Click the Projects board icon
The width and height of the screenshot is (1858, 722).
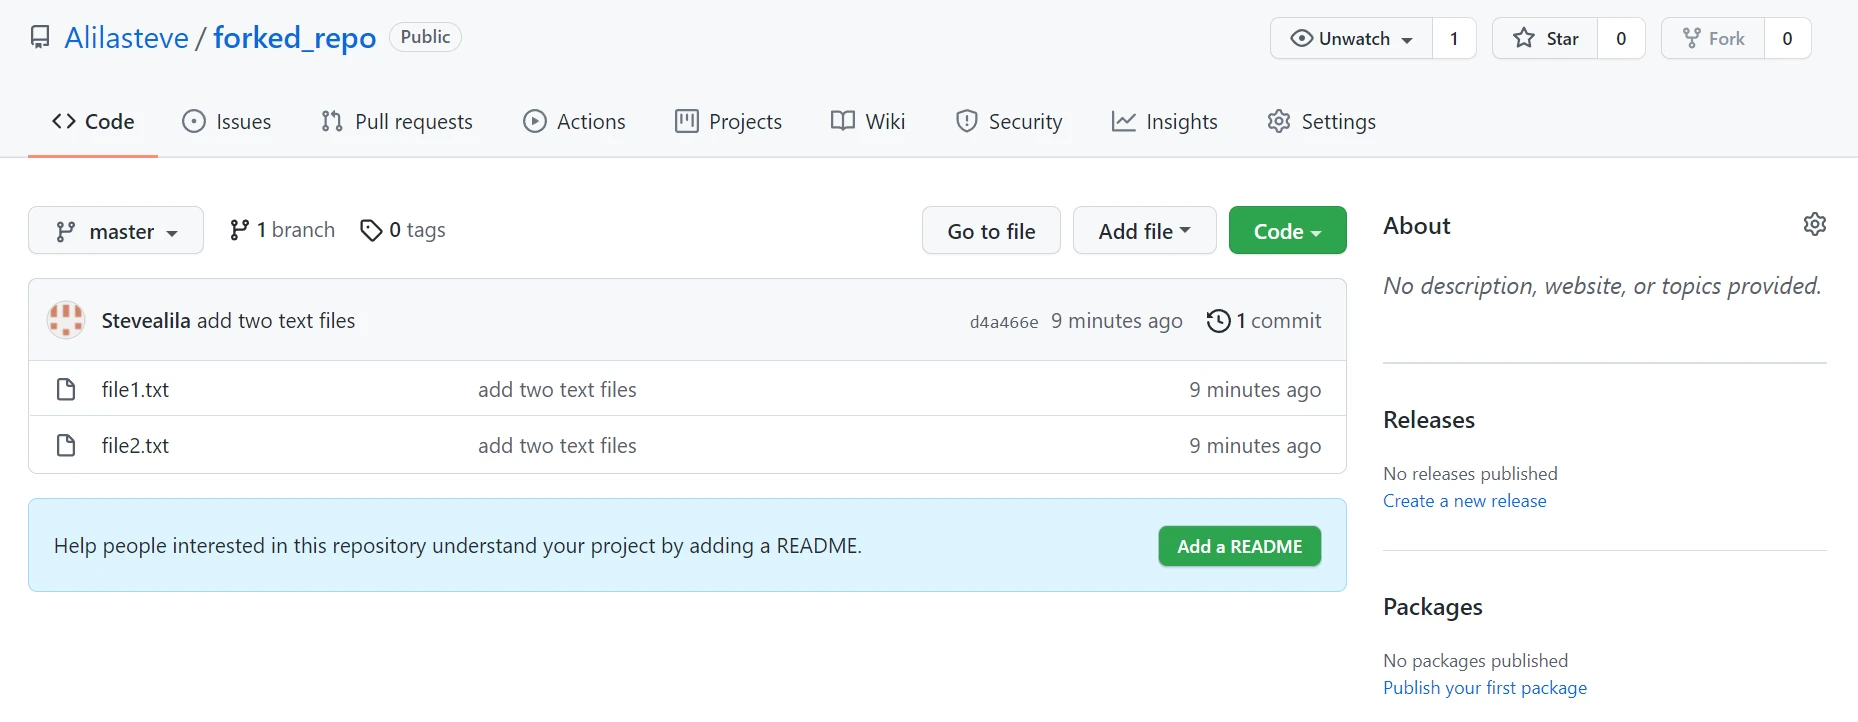point(687,121)
